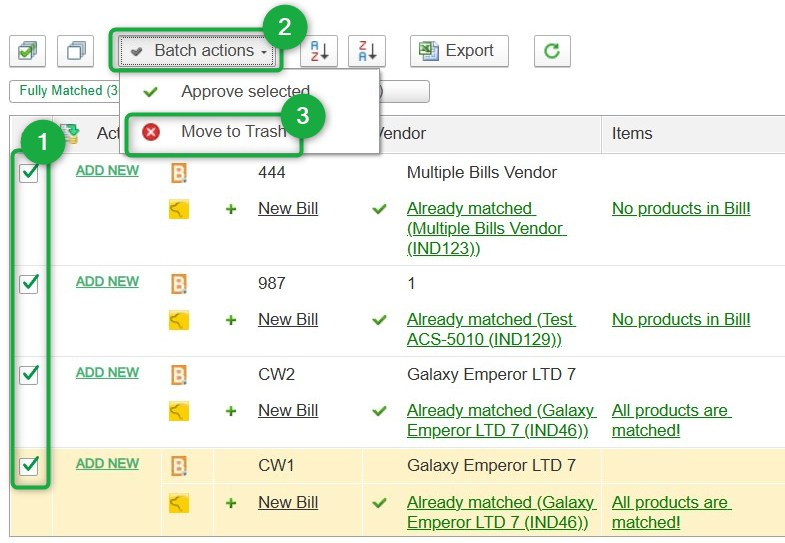Click the Export button
The width and height of the screenshot is (785, 543).
459,51
